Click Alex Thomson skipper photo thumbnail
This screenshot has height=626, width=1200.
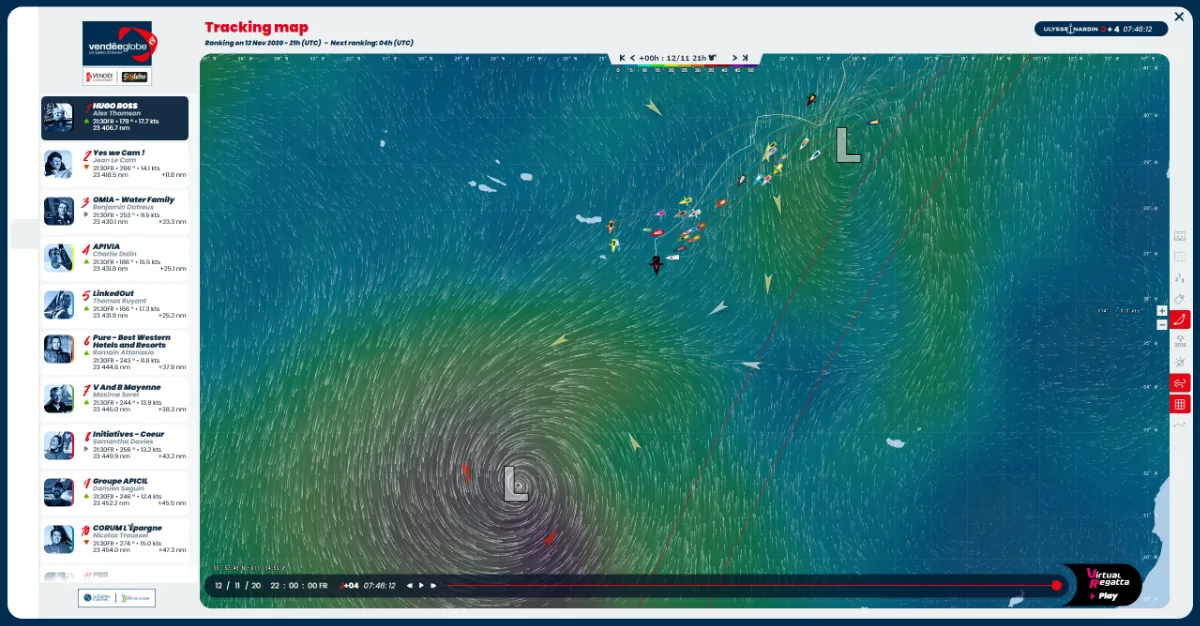click(x=59, y=118)
